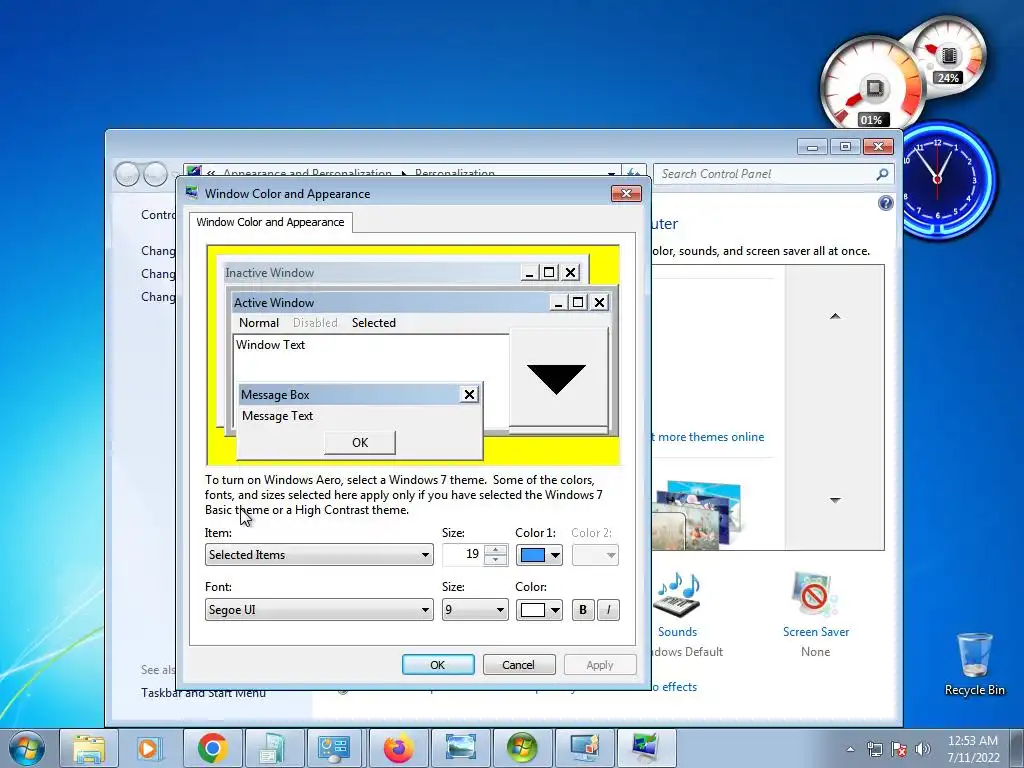Open the more themes online link
Image resolution: width=1024 pixels, height=768 pixels.
tap(711, 437)
